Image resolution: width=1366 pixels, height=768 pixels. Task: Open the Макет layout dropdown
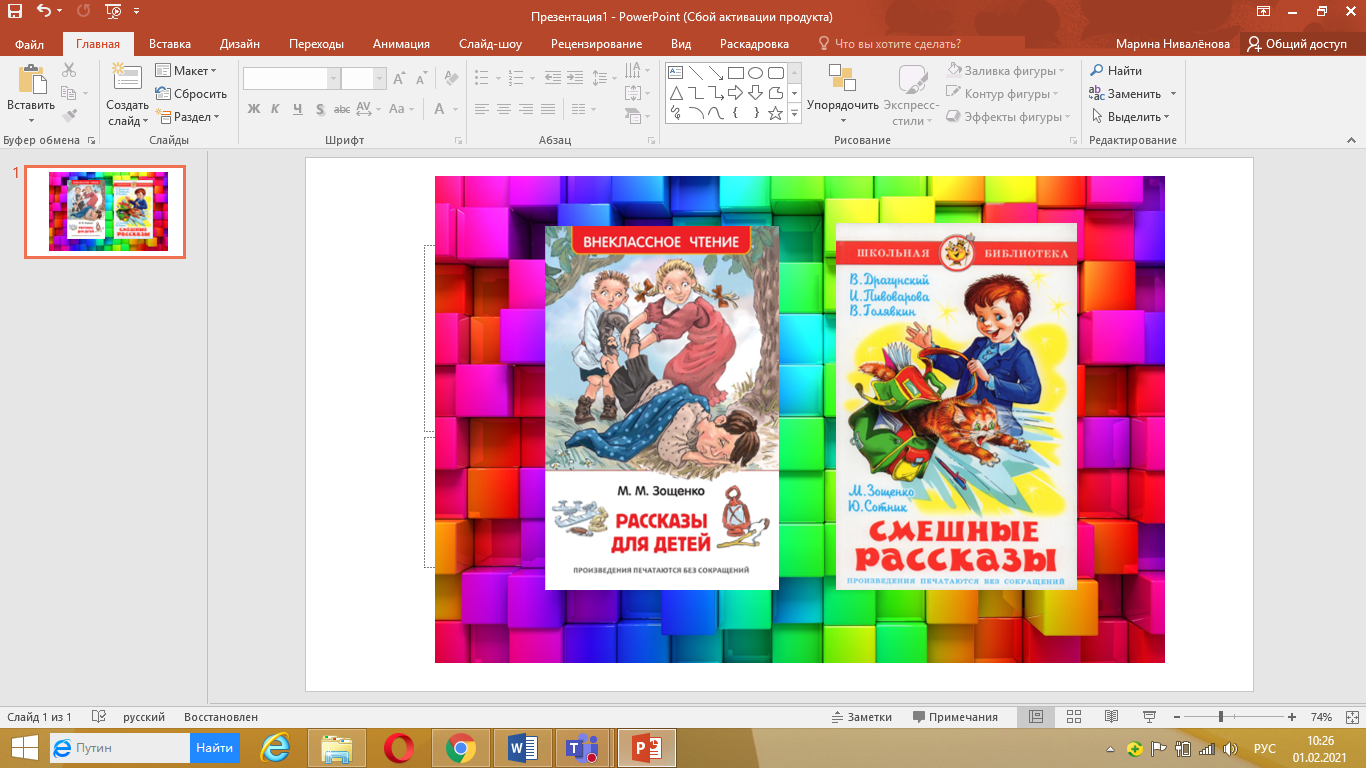pos(186,71)
